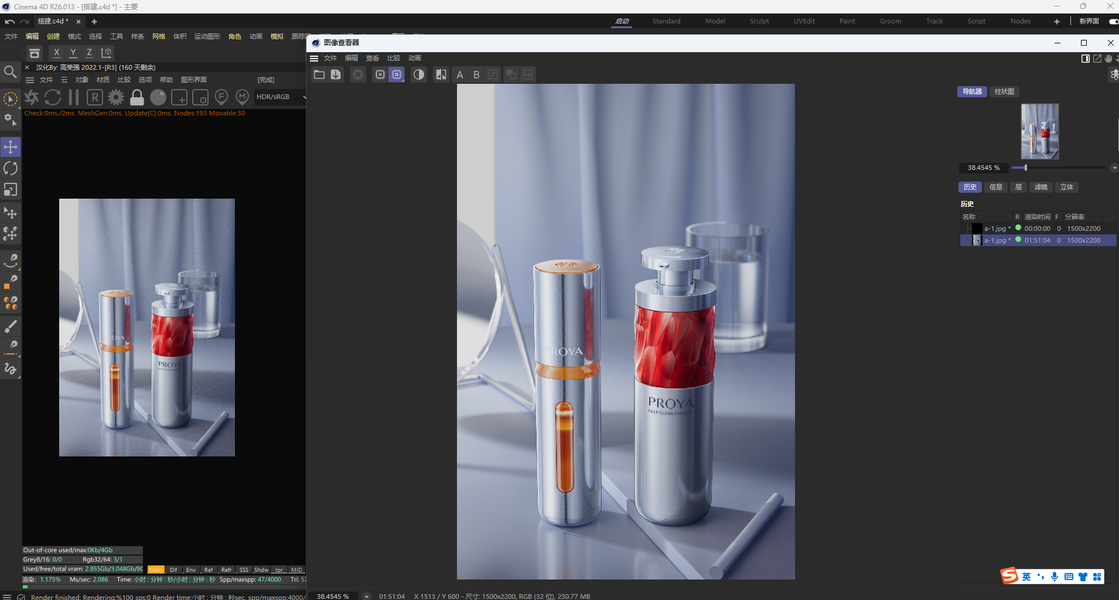Open the Histogram tab 柱状图
This screenshot has height=600, width=1119.
point(1004,91)
